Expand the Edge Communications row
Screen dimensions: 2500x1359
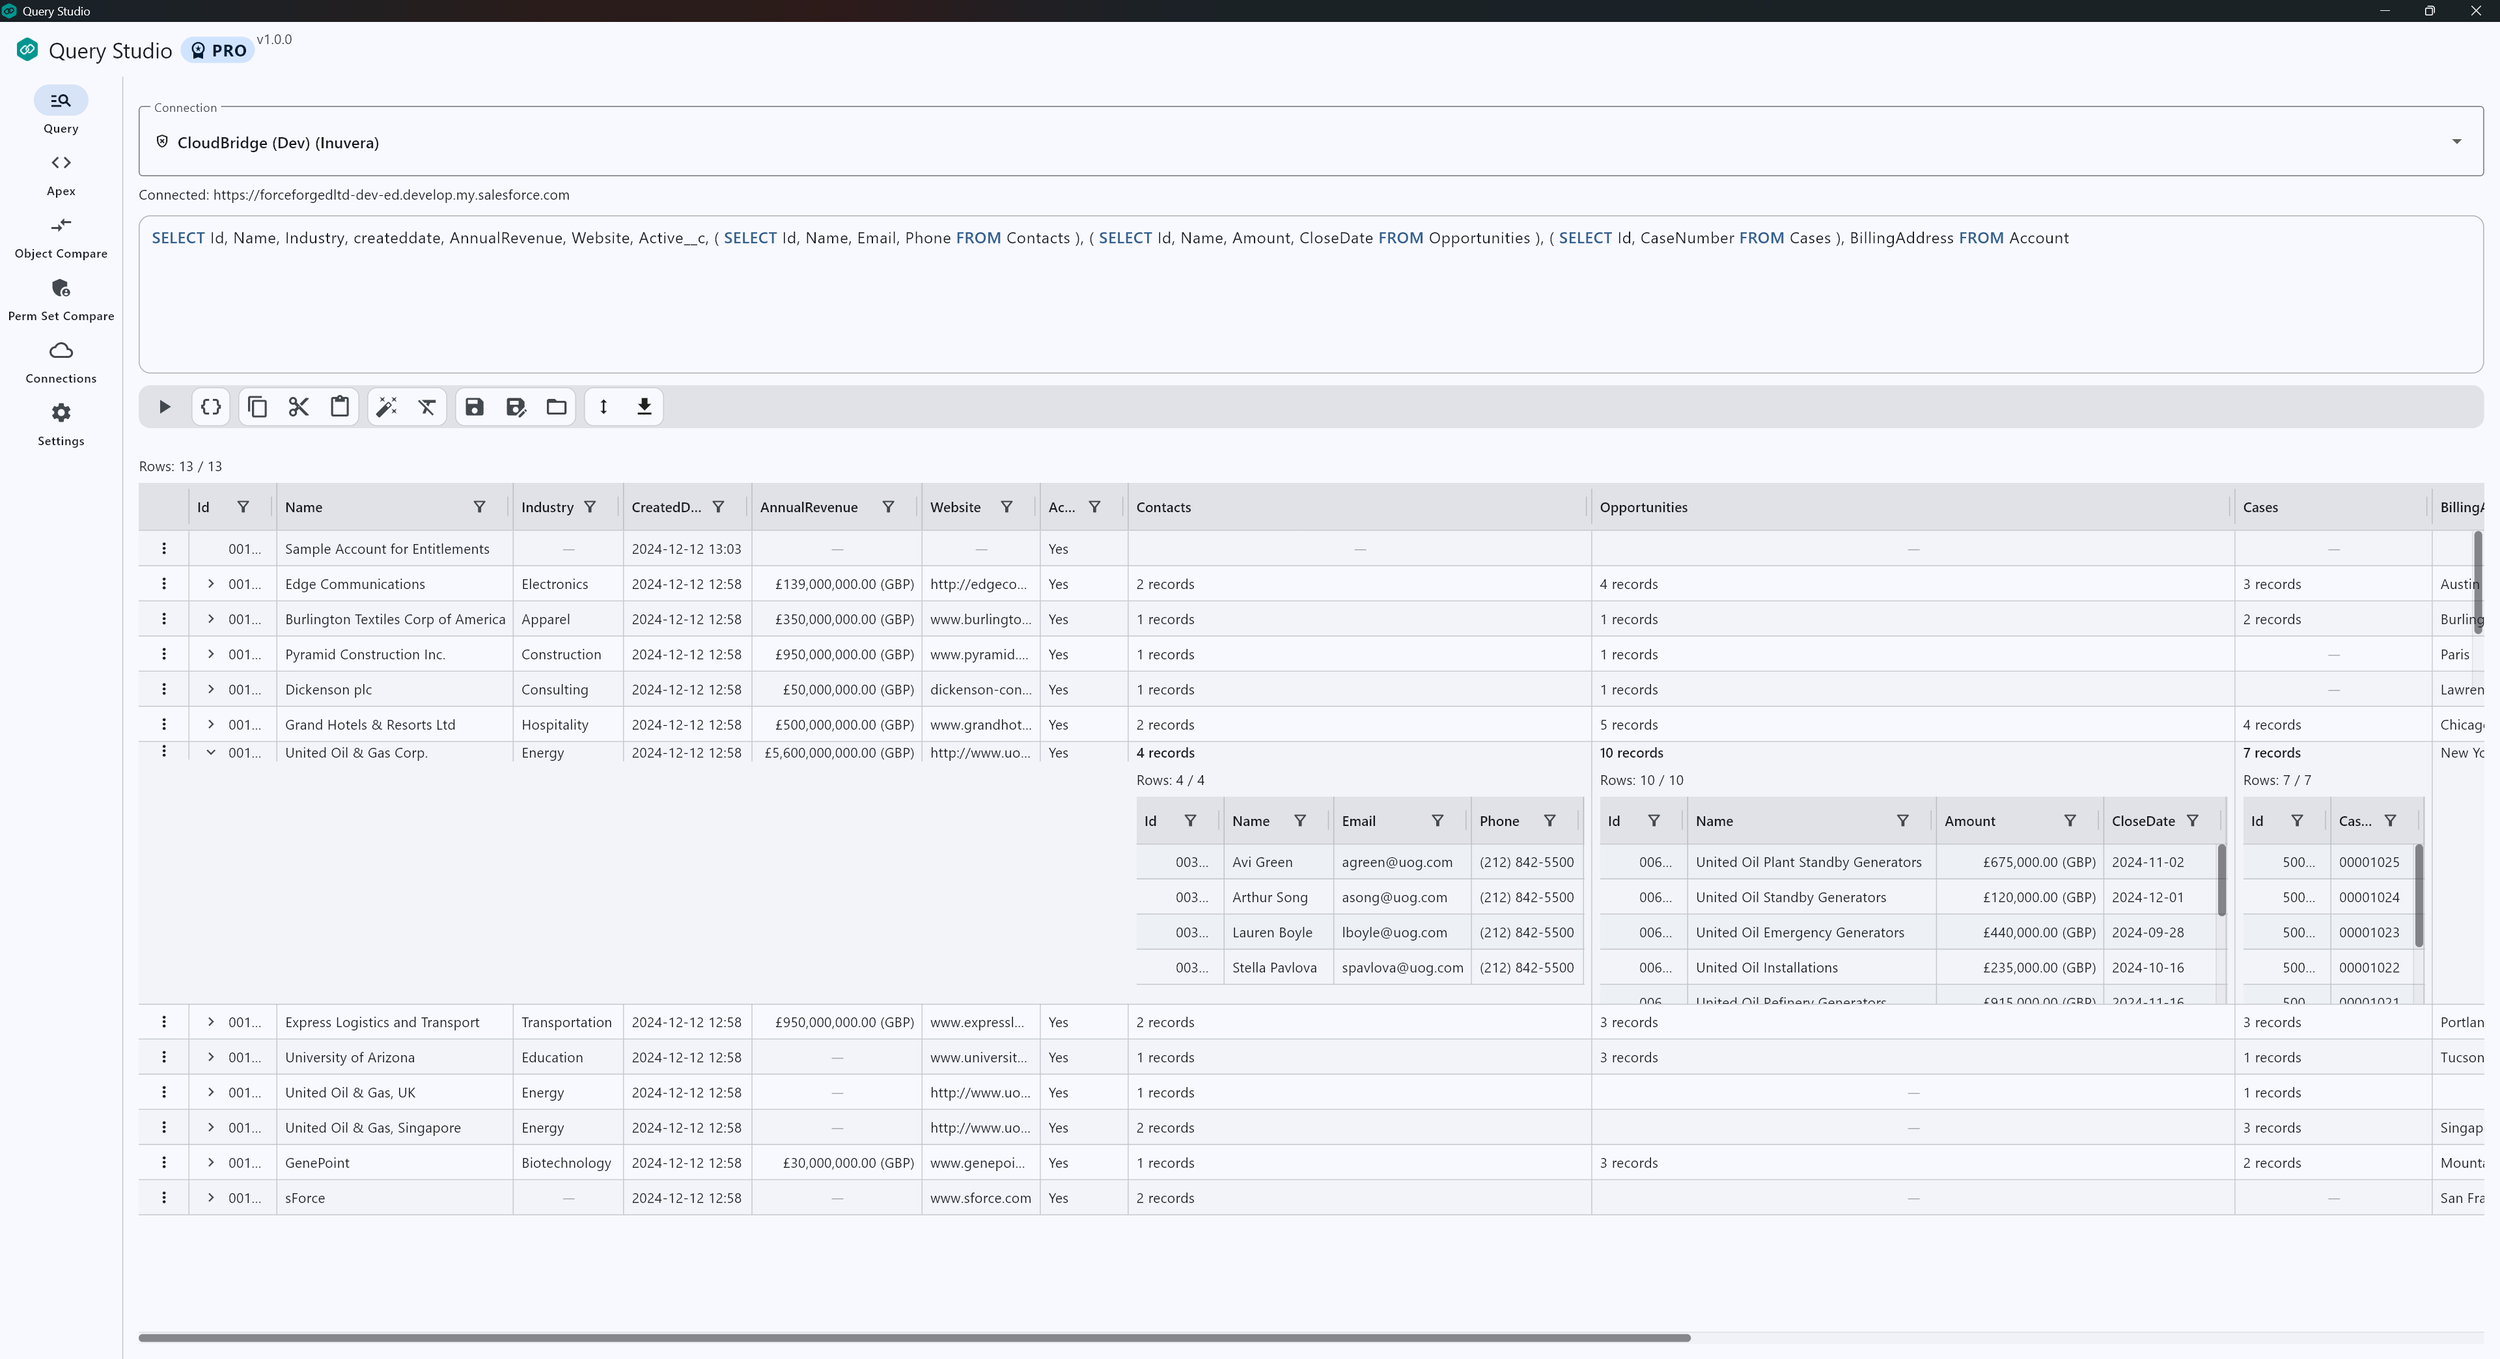(211, 584)
